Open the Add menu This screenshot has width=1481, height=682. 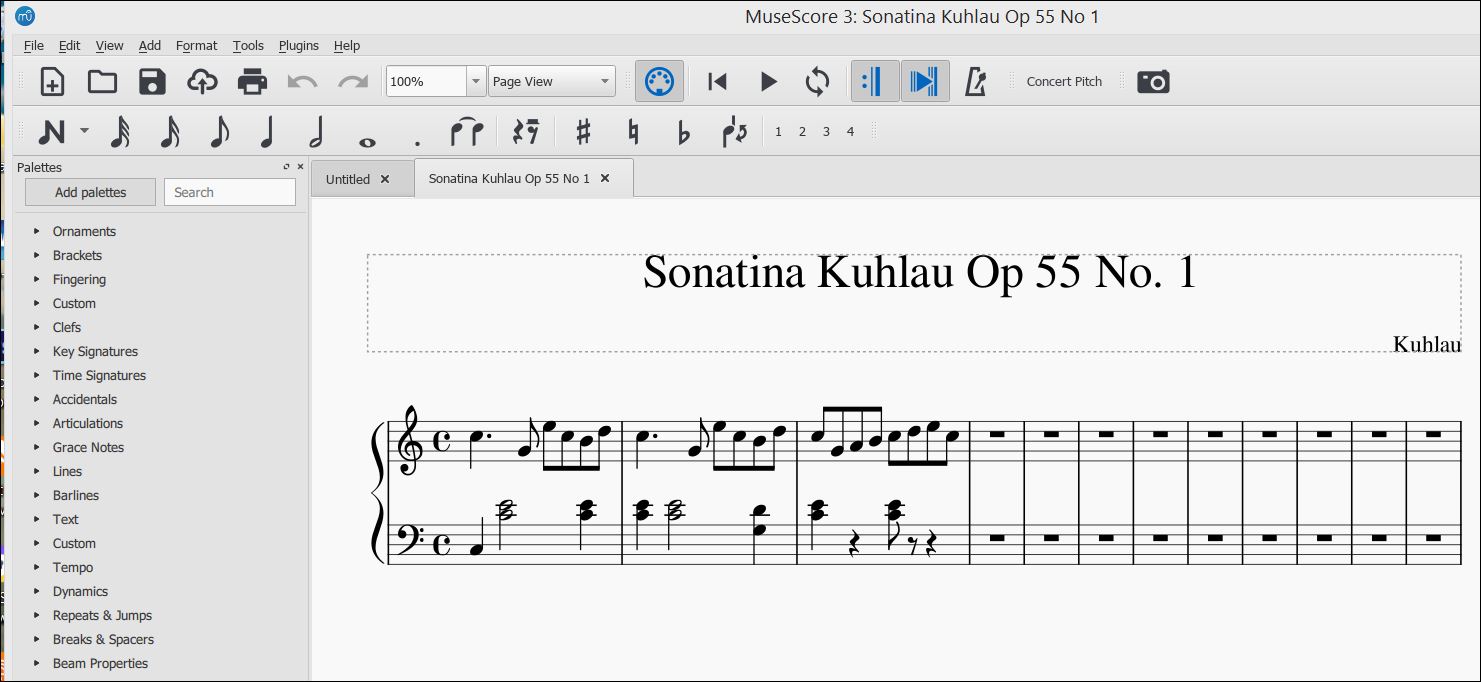tap(150, 46)
